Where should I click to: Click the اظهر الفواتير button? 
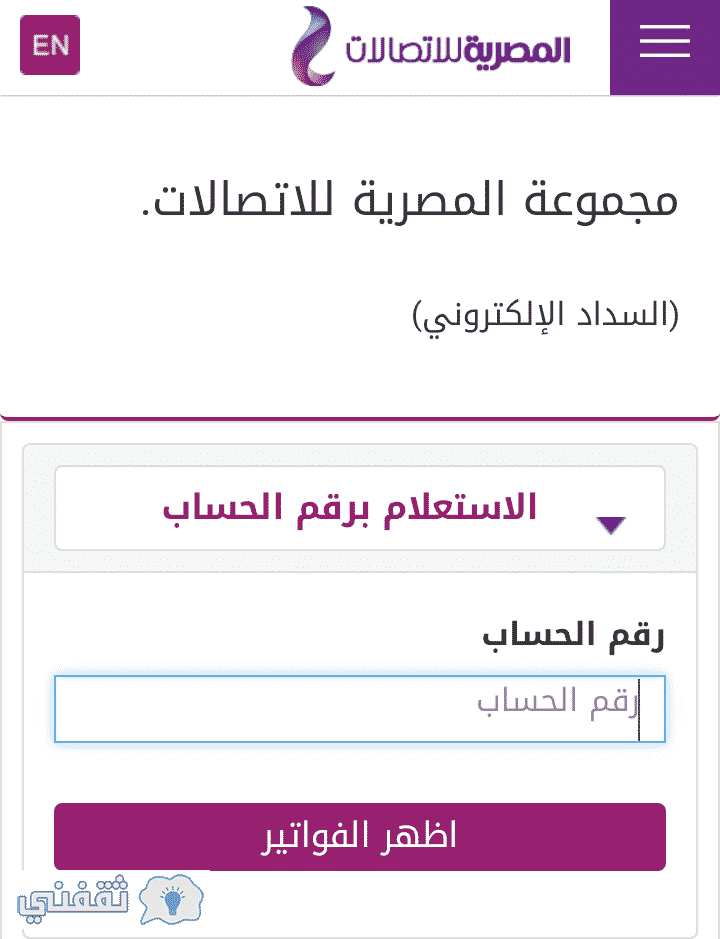point(360,837)
